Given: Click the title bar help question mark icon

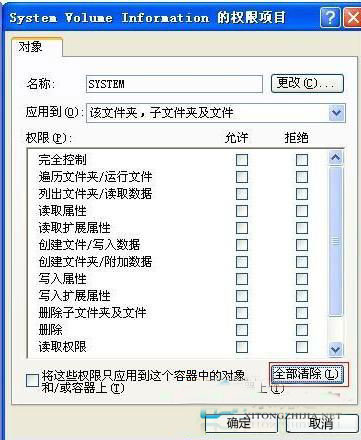Looking at the screenshot, I should [x=330, y=18].
